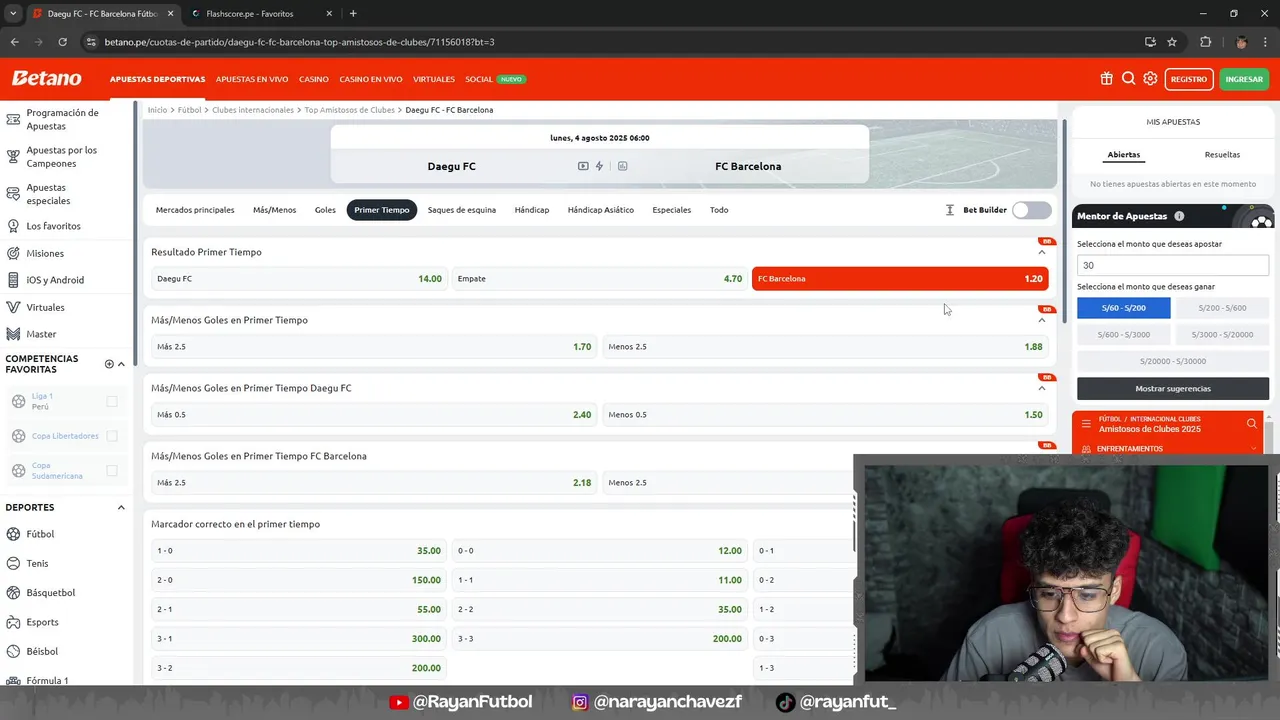Image resolution: width=1280 pixels, height=720 pixels.
Task: Open the settings gear in Betano header
Action: tap(1150, 79)
